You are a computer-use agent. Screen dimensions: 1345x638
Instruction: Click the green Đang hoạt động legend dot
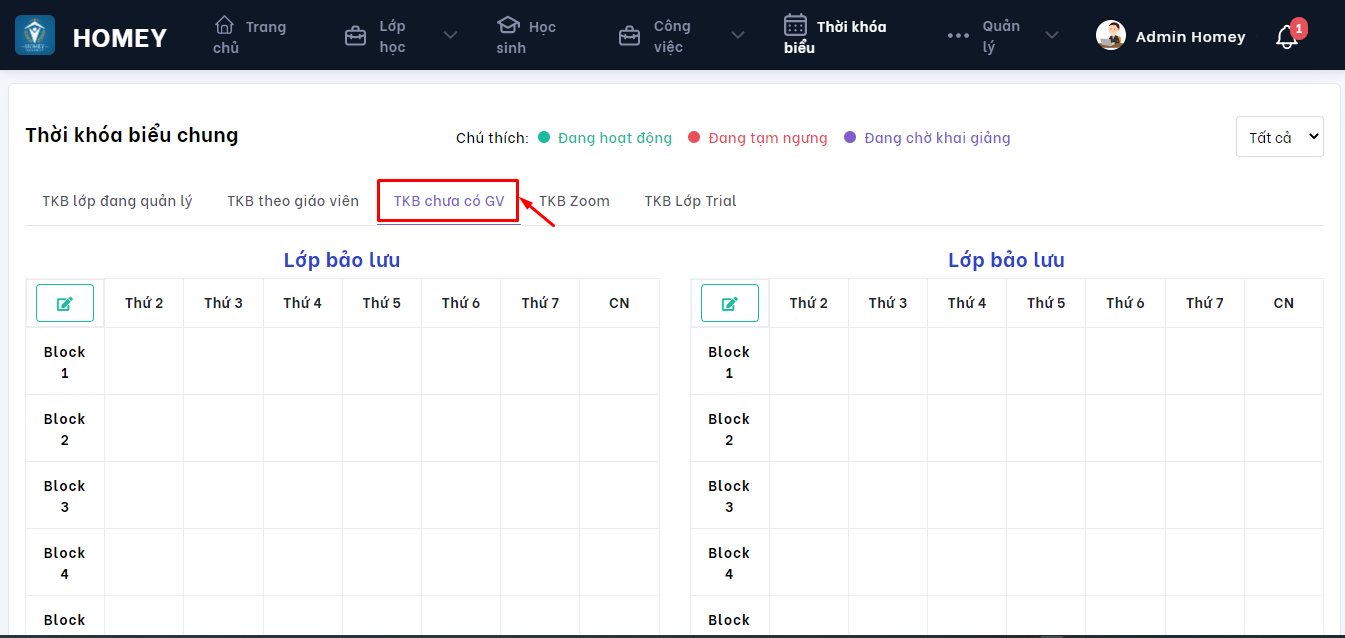pyautogui.click(x=544, y=138)
